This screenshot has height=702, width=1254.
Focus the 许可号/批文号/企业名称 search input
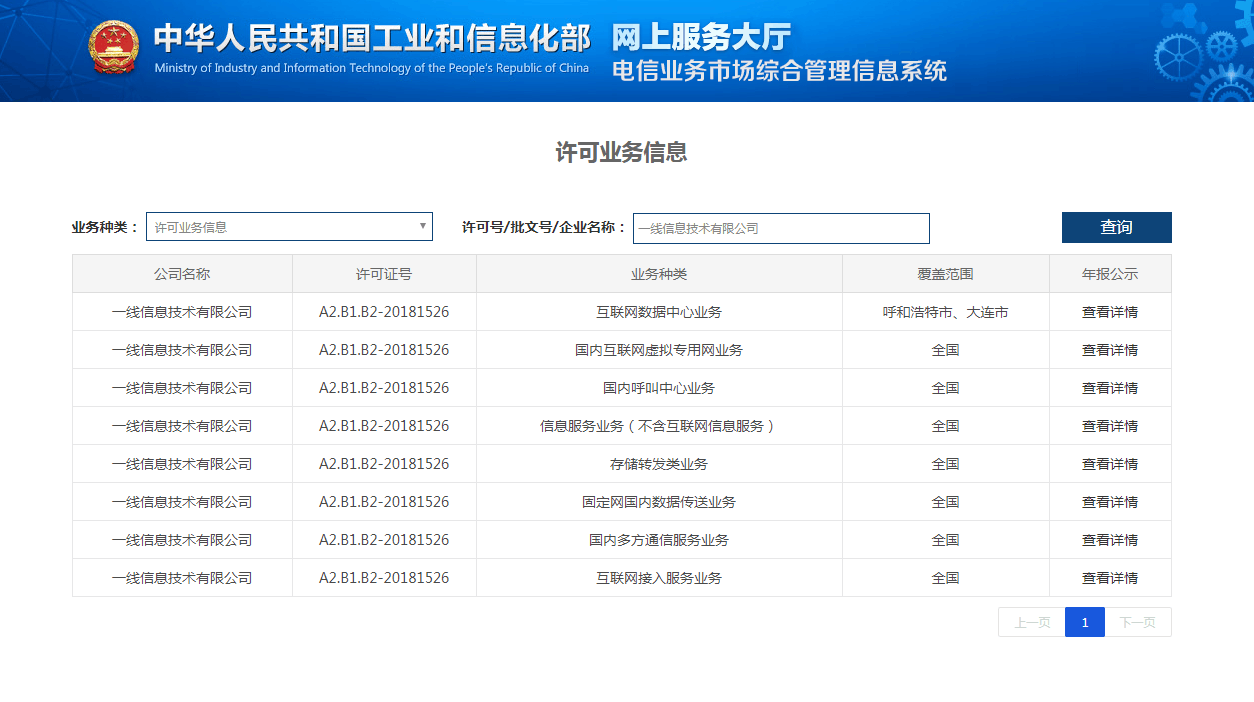point(781,228)
